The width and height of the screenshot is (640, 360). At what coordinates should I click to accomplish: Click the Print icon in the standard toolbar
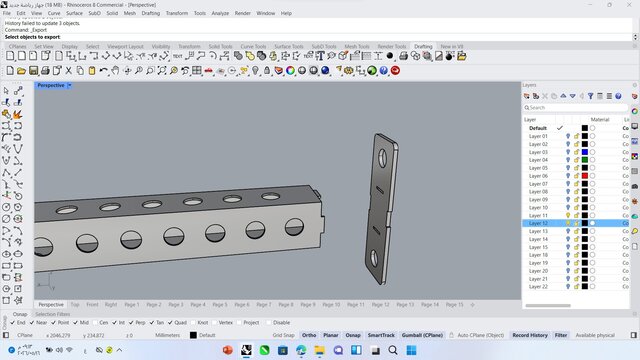click(x=45, y=71)
